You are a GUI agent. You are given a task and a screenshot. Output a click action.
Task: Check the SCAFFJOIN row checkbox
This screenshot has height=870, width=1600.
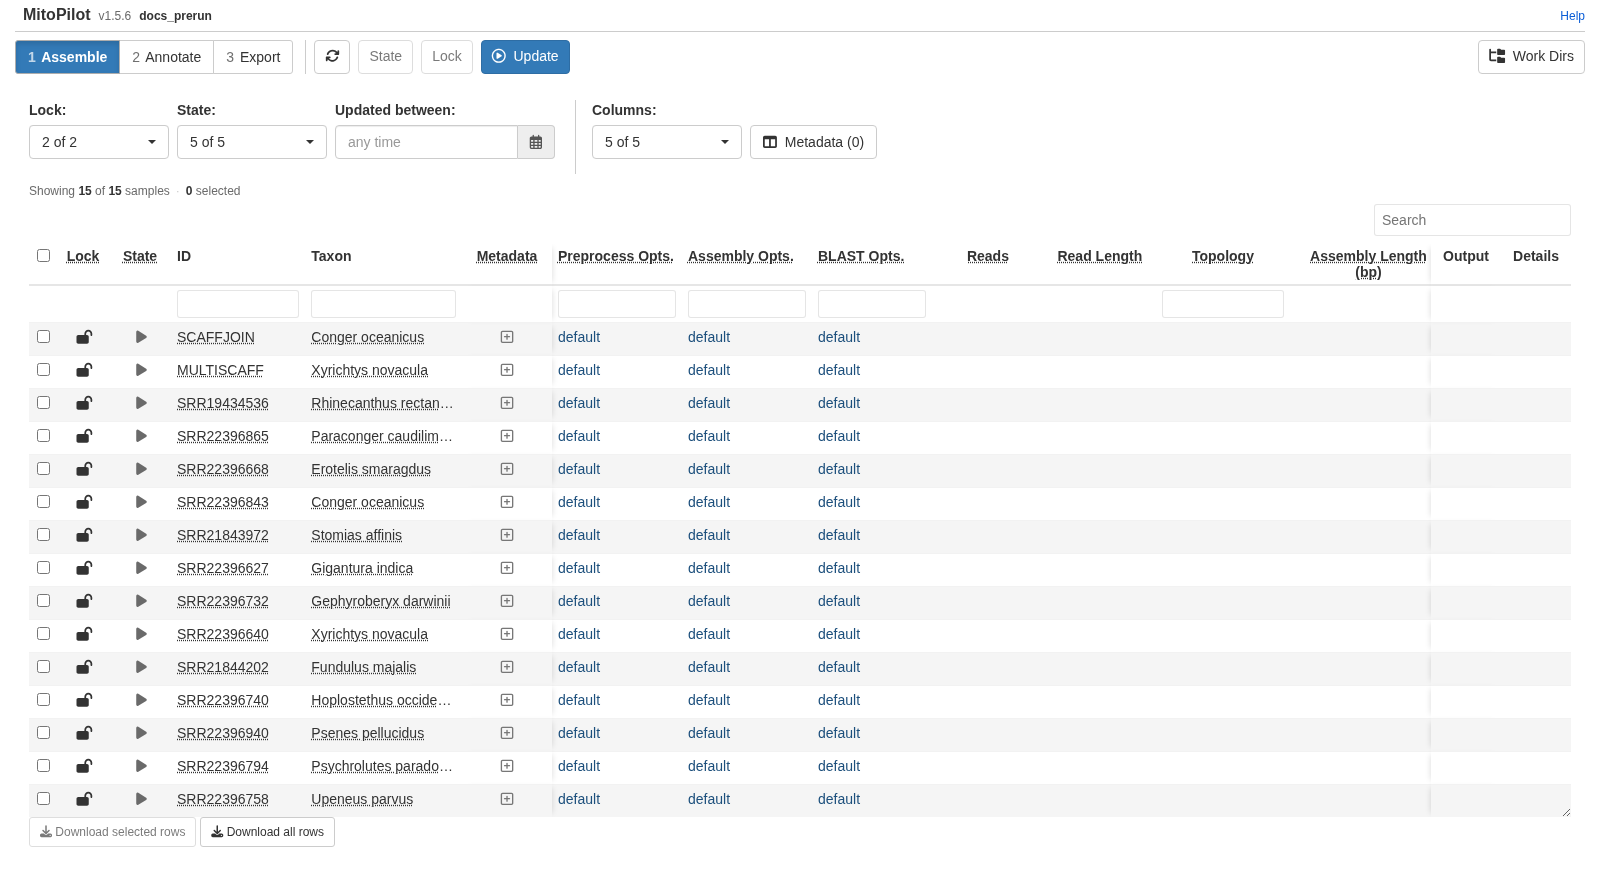point(43,337)
